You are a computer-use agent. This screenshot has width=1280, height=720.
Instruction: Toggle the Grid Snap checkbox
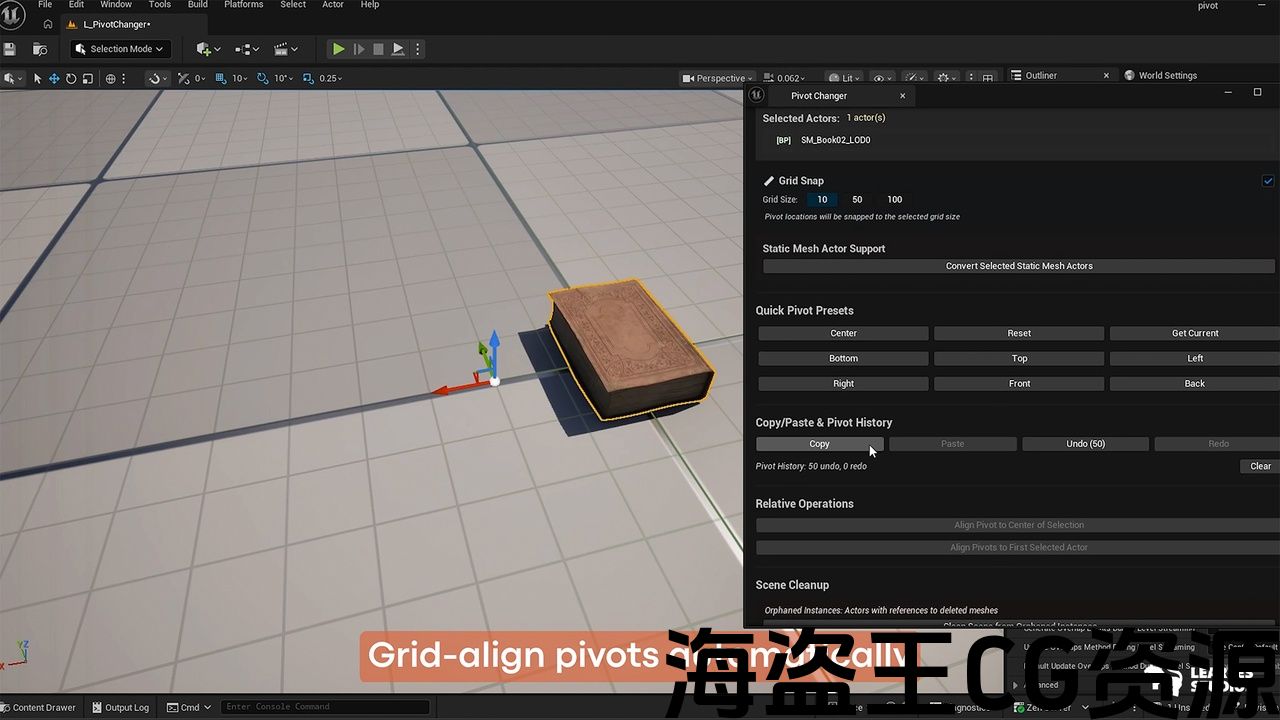tap(1268, 181)
